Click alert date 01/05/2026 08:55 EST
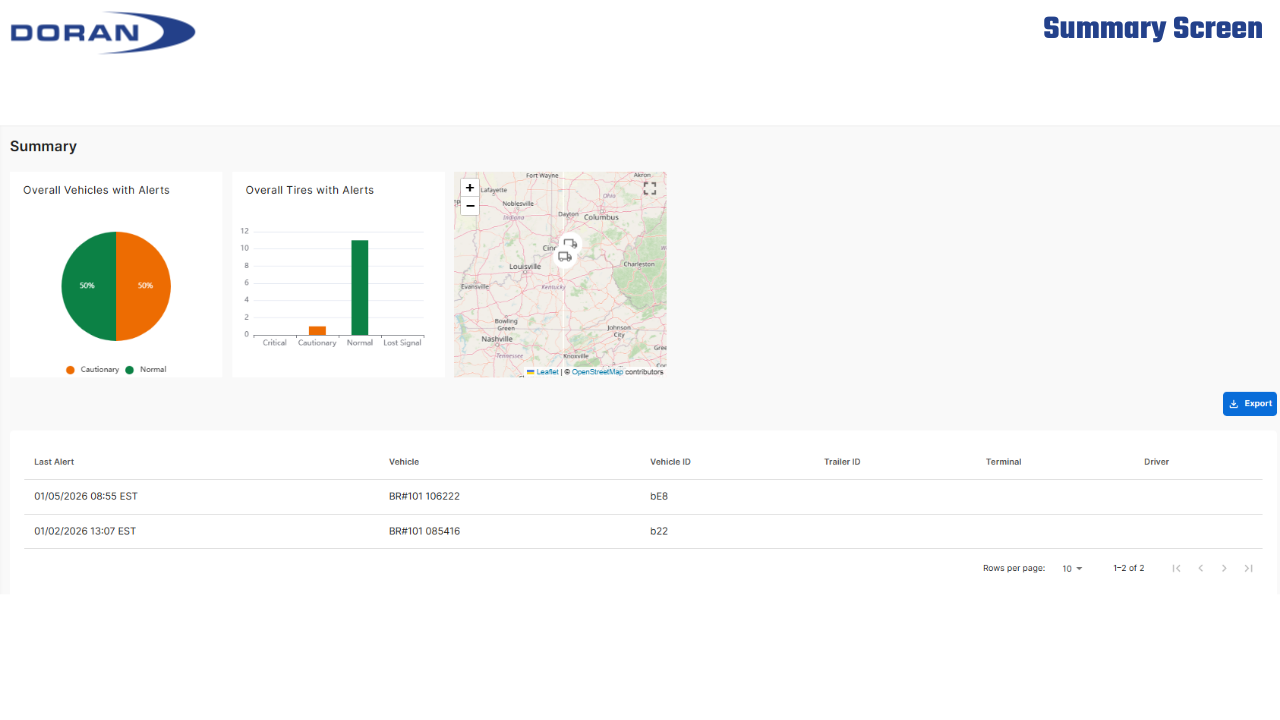Viewport: 1280px width, 720px height. click(86, 496)
